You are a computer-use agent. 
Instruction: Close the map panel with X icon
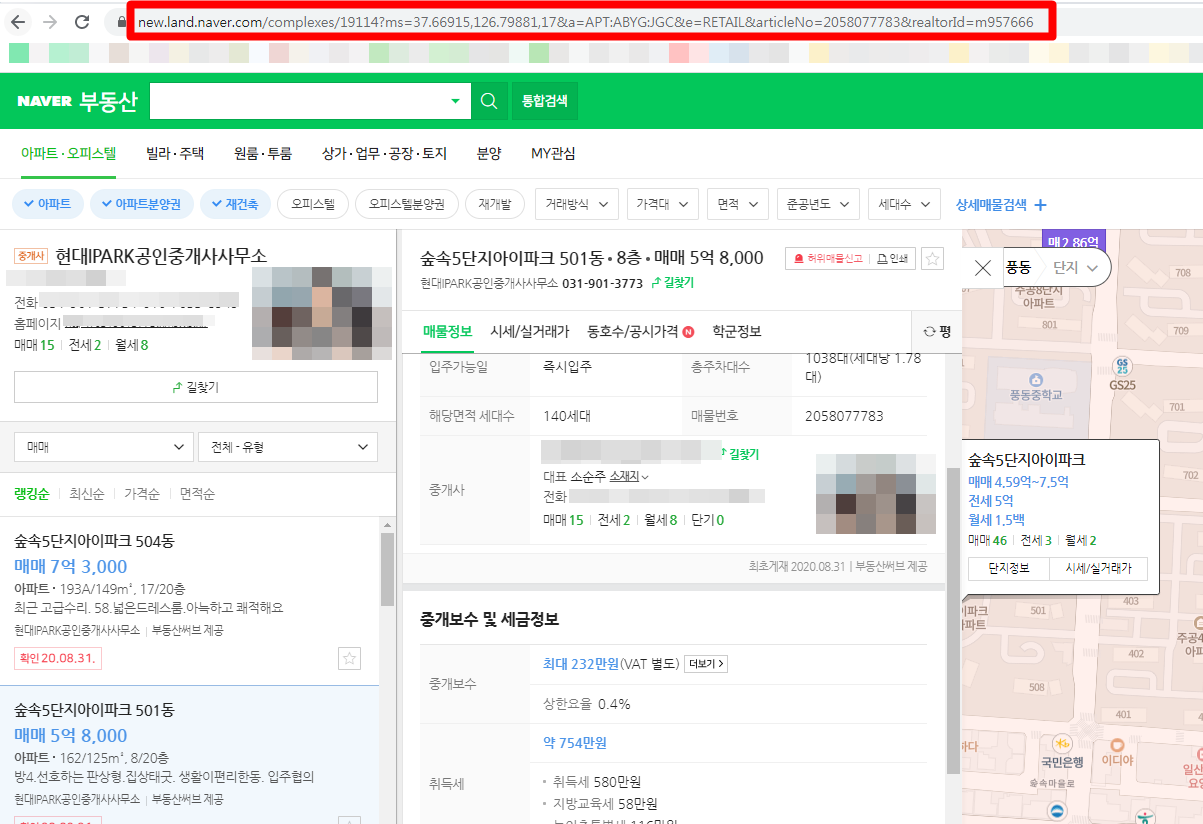983,268
